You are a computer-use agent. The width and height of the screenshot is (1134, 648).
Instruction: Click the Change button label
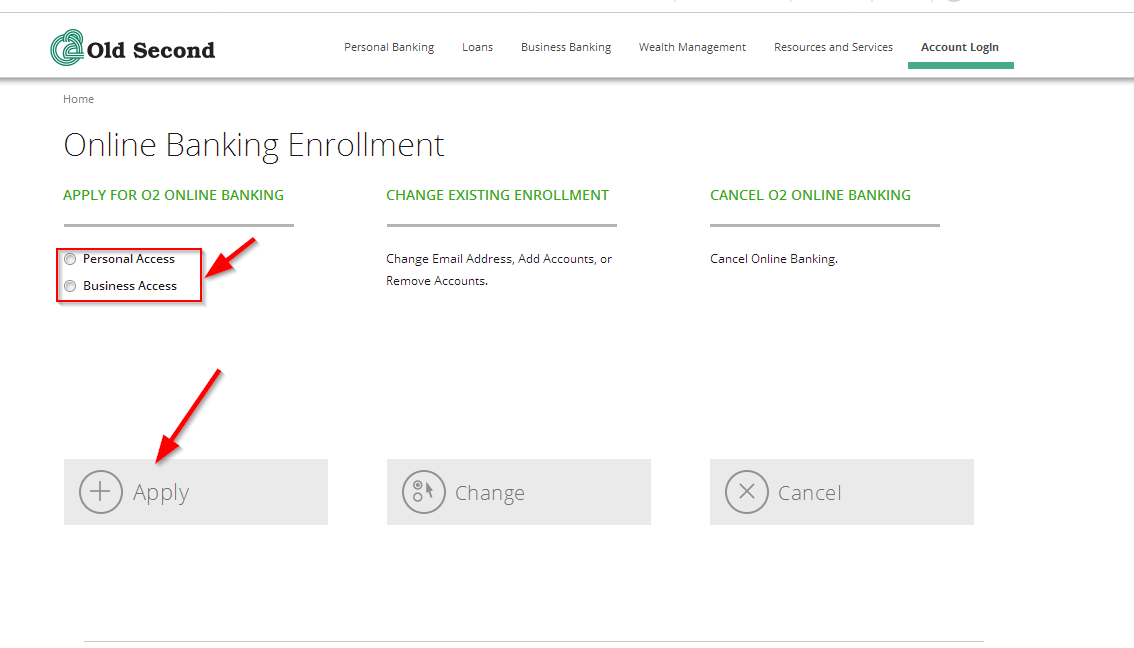point(490,493)
